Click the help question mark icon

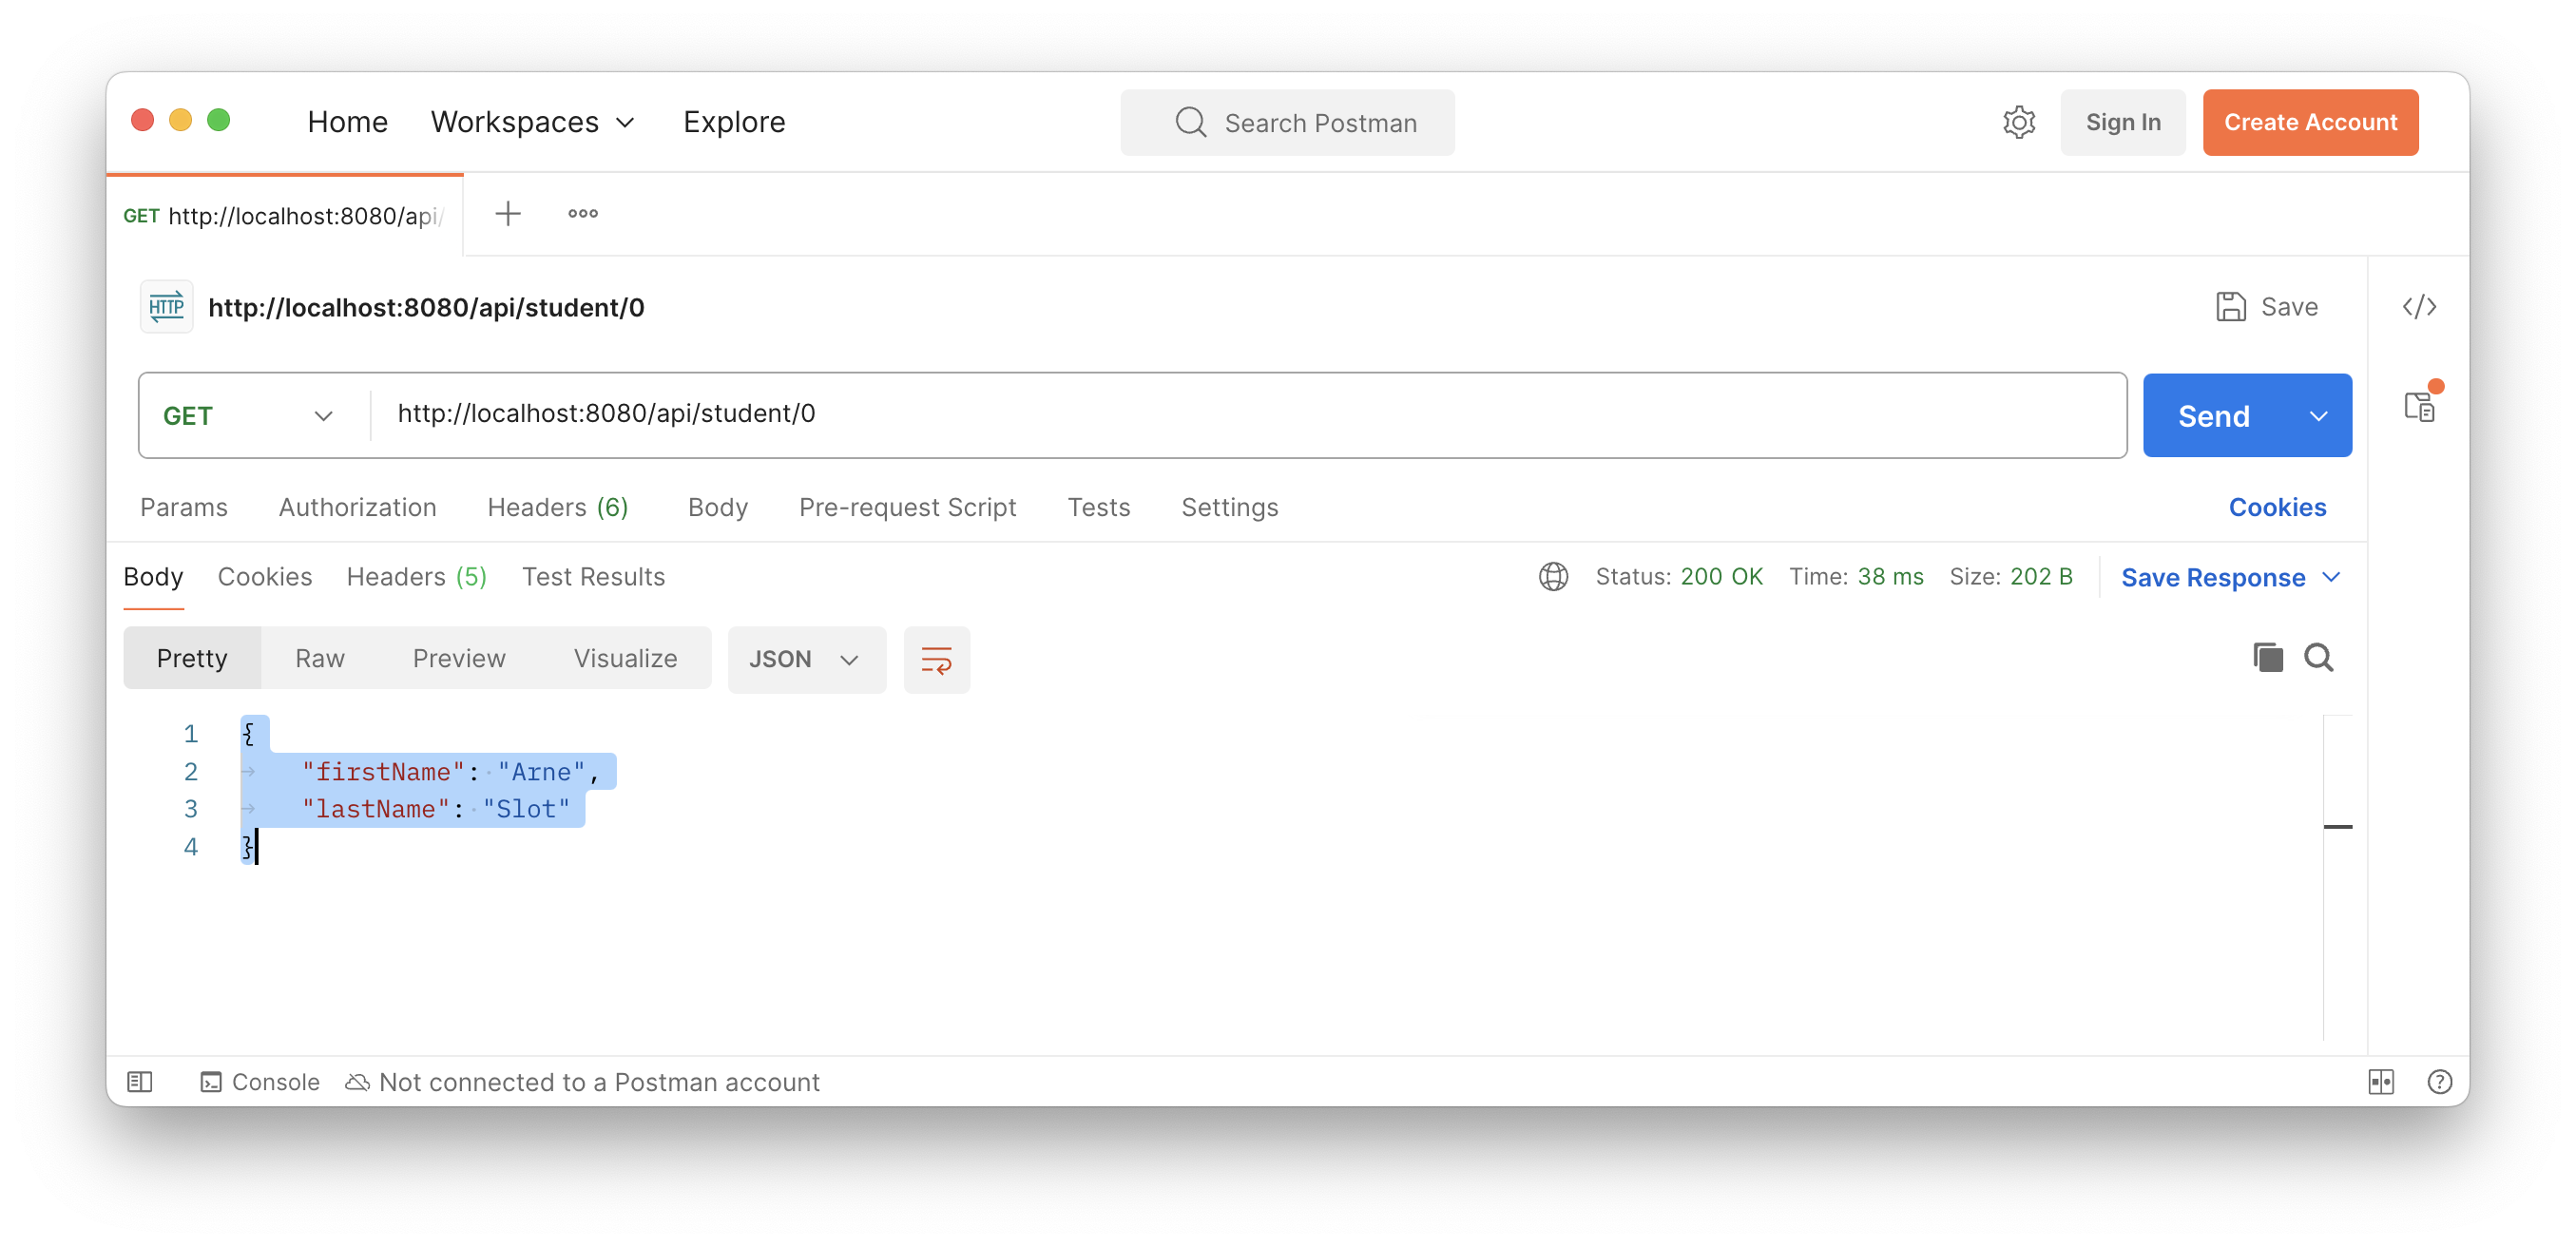(x=2439, y=1082)
